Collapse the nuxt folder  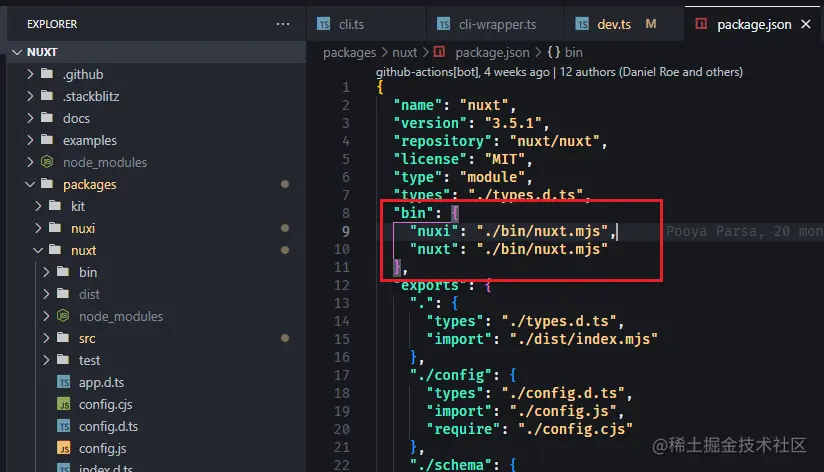(38, 250)
